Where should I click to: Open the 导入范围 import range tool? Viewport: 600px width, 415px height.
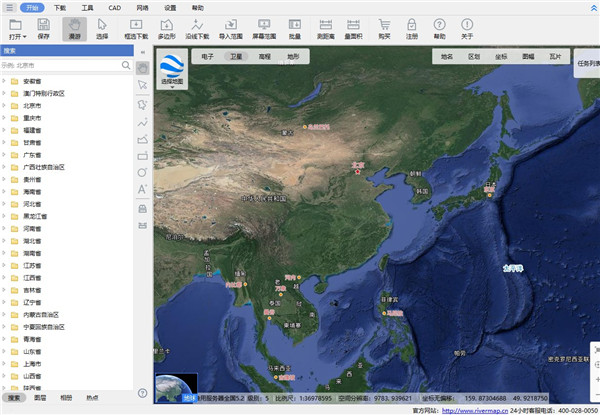[x=231, y=27]
